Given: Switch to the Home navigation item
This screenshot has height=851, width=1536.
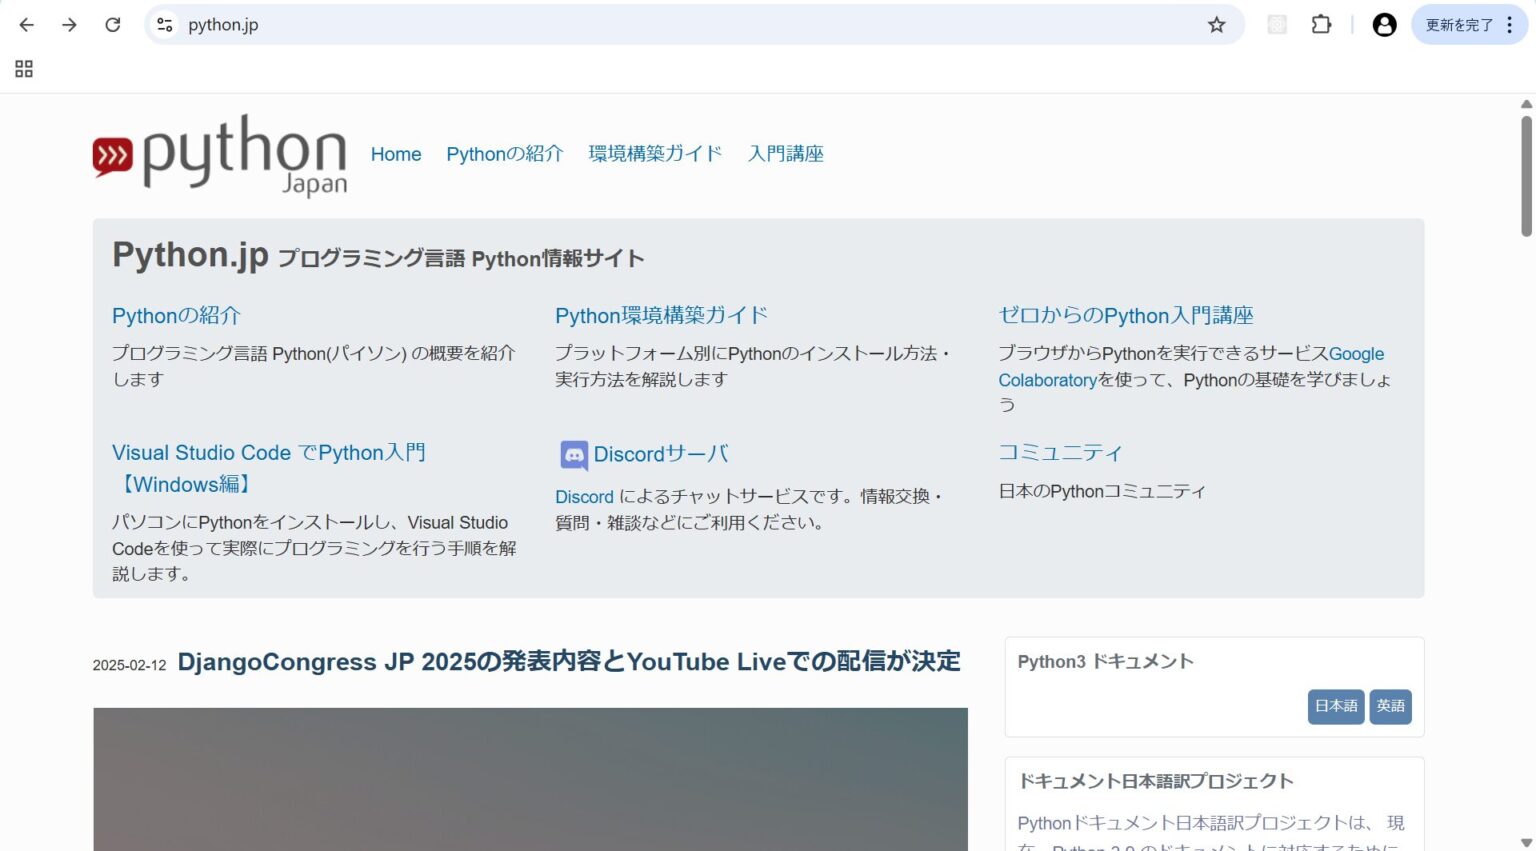Looking at the screenshot, I should coord(395,154).
